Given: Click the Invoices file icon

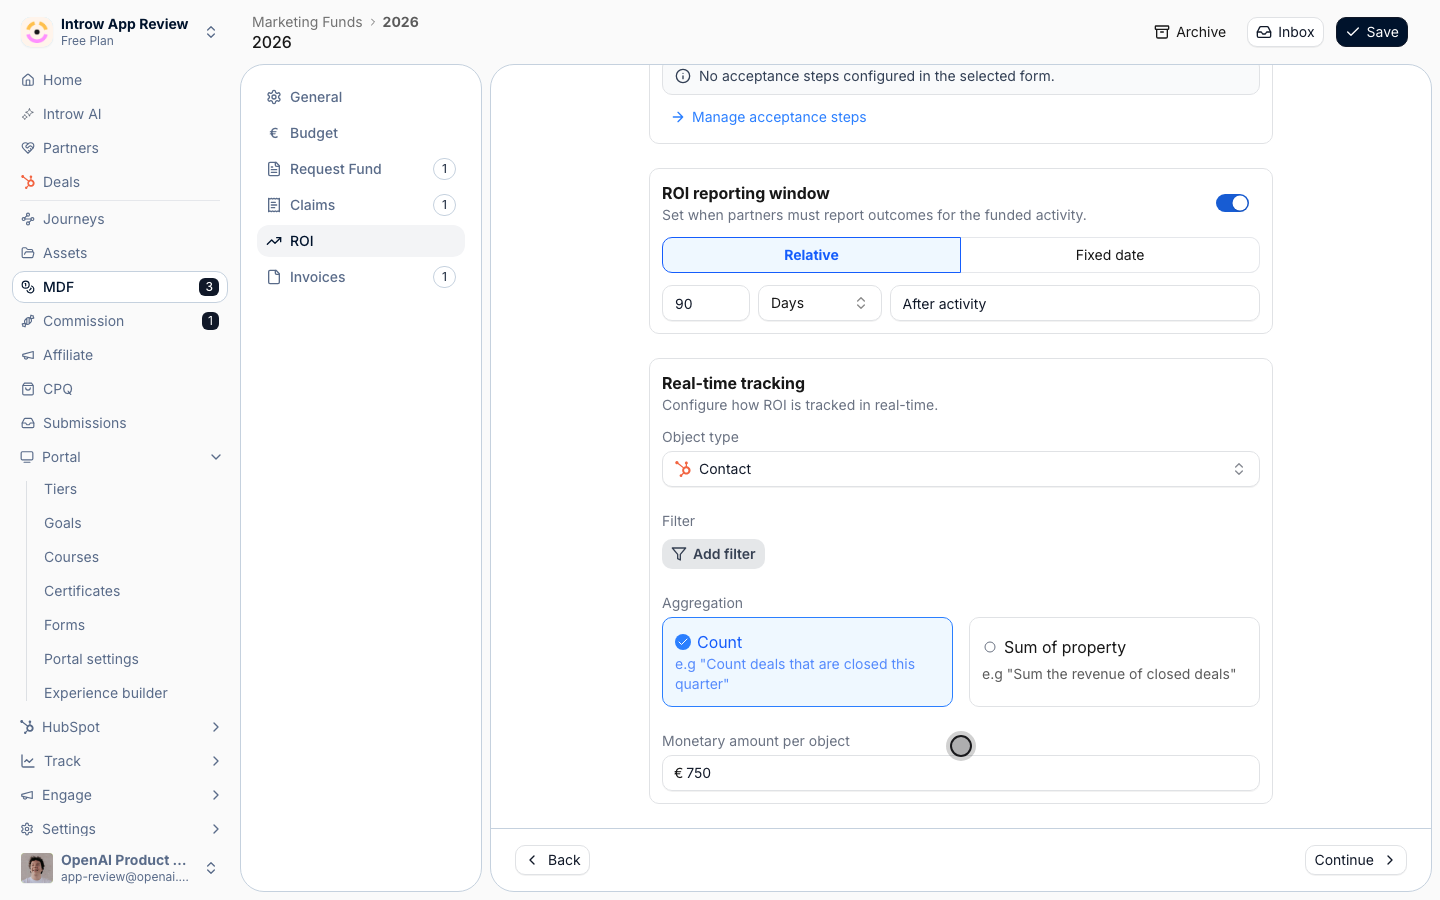Looking at the screenshot, I should (x=274, y=277).
